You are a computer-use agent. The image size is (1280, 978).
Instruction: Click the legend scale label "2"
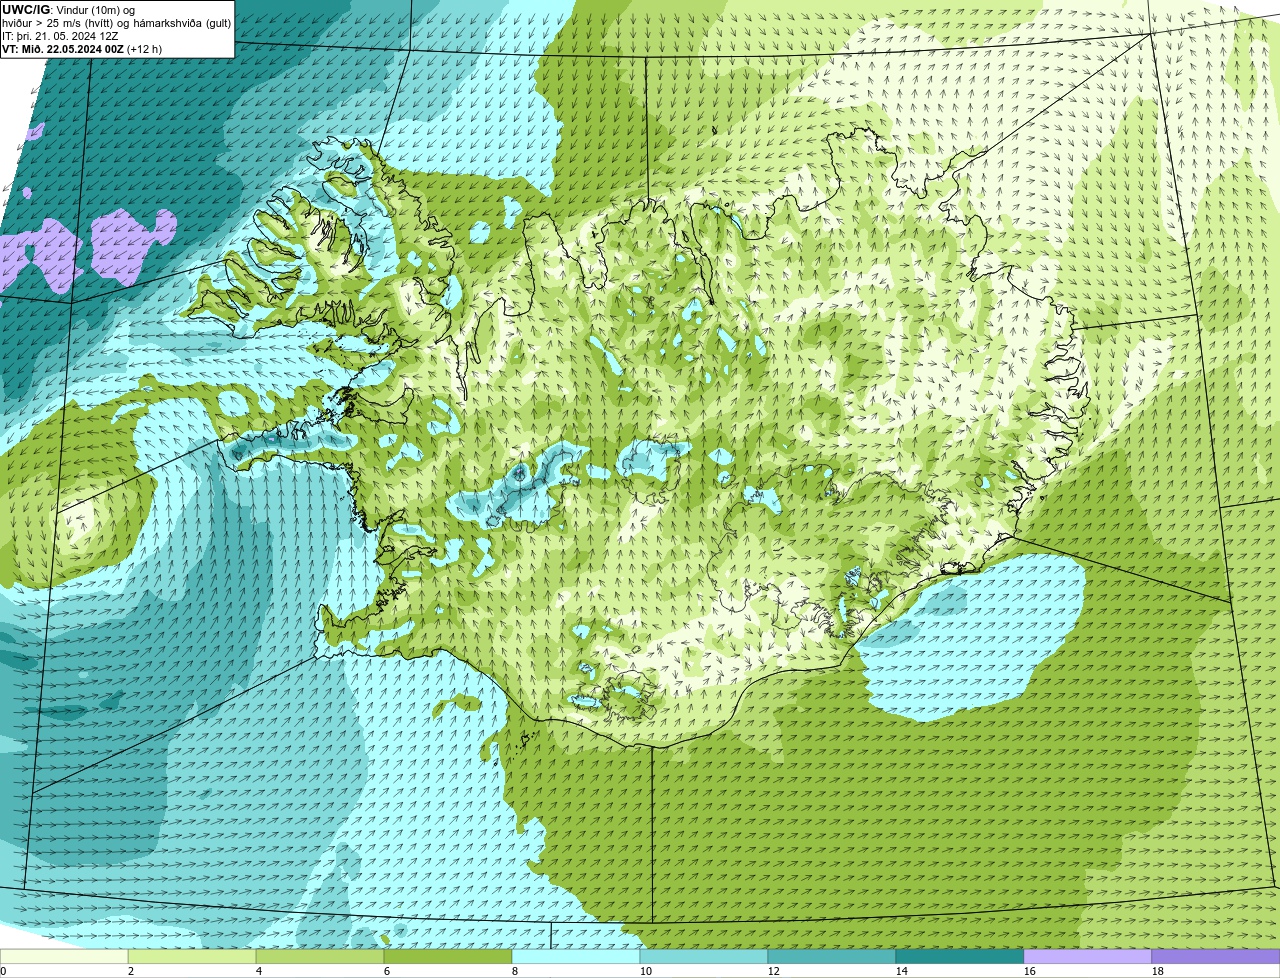click(x=131, y=971)
